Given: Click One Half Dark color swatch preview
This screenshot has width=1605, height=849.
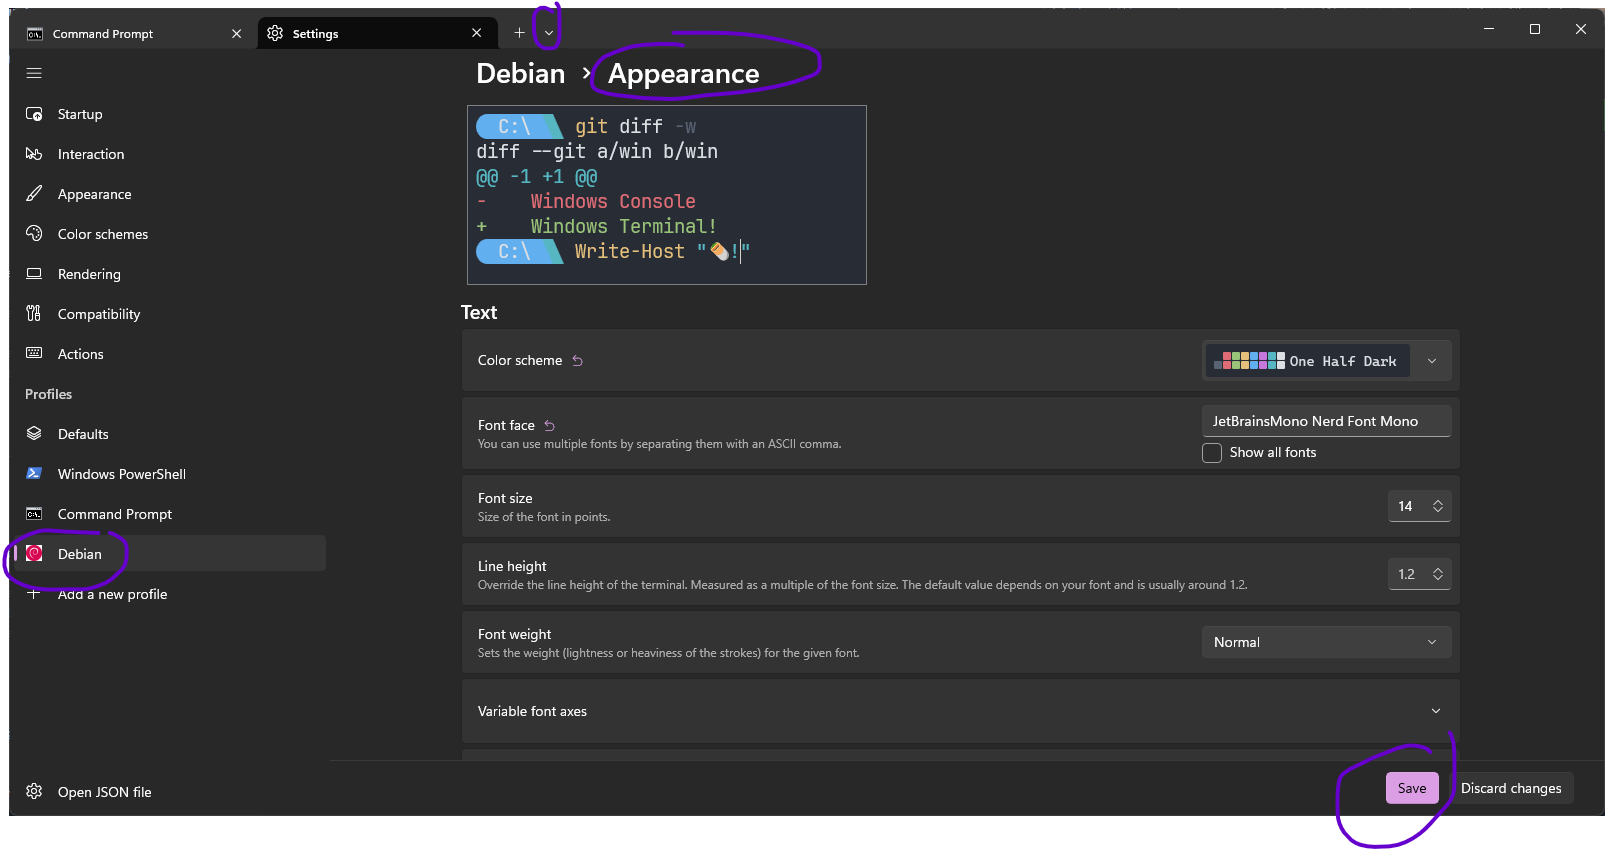Looking at the screenshot, I should tap(1307, 361).
